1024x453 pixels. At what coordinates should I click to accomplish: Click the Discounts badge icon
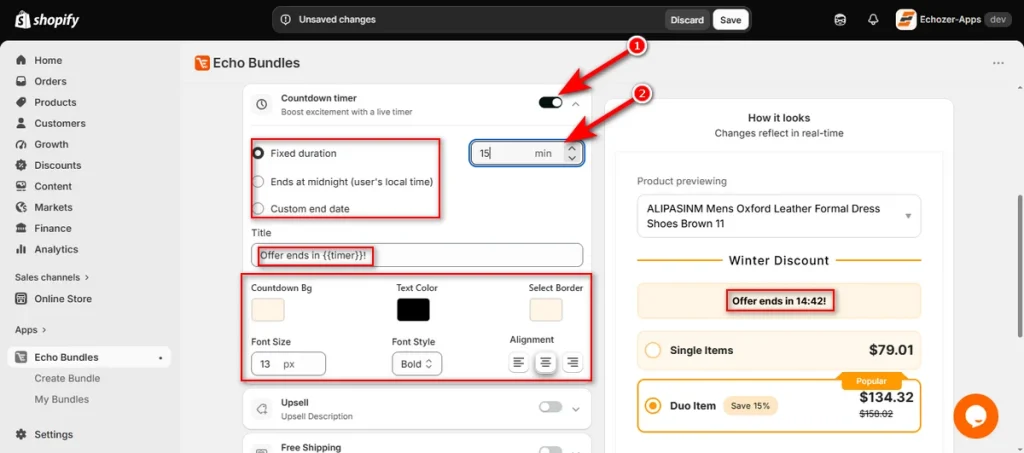[x=21, y=165]
